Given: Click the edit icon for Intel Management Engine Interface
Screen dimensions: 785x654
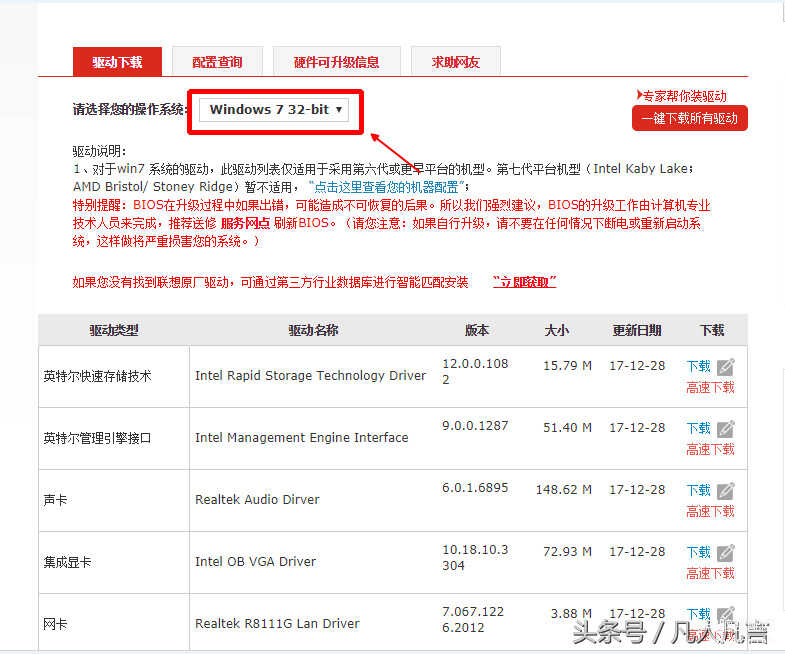Looking at the screenshot, I should tap(725, 429).
